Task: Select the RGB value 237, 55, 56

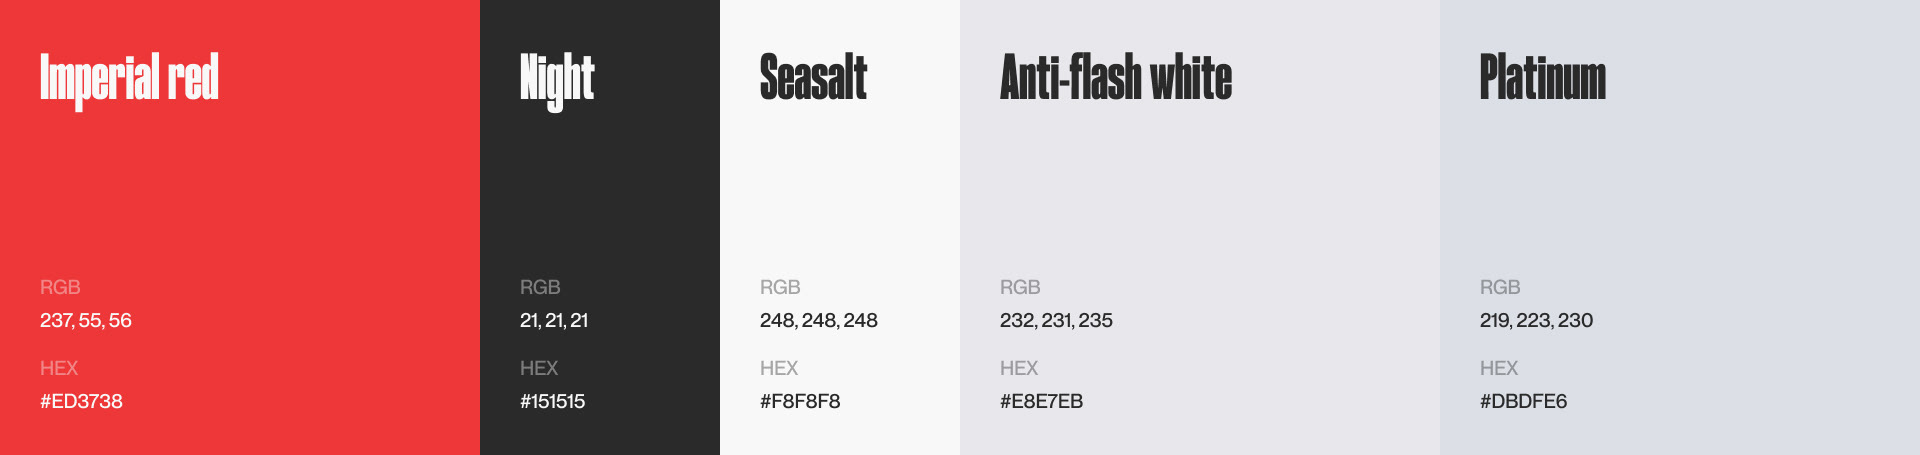Action: pyautogui.click(x=86, y=320)
